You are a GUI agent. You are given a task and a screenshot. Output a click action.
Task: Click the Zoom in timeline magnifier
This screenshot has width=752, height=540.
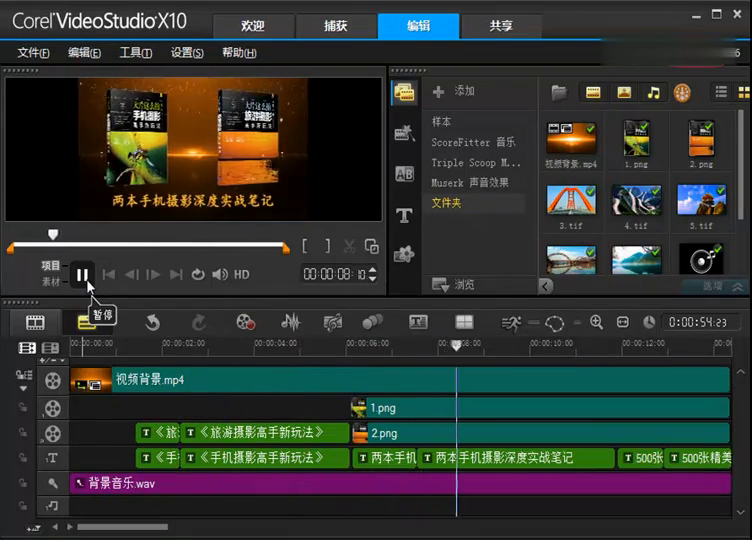click(597, 322)
